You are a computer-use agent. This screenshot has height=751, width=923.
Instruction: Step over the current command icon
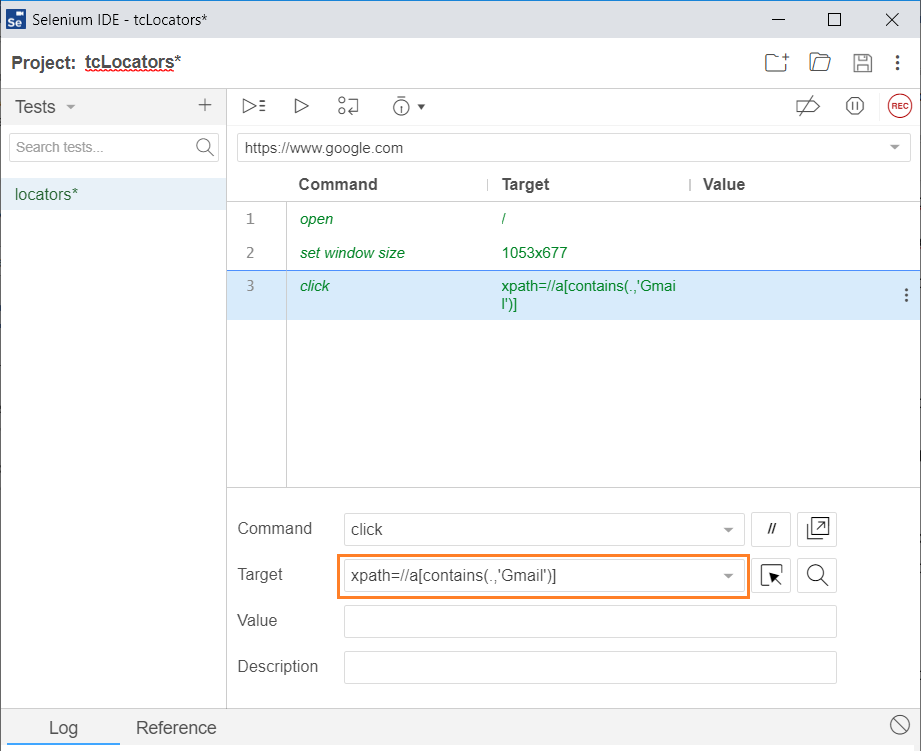point(348,106)
